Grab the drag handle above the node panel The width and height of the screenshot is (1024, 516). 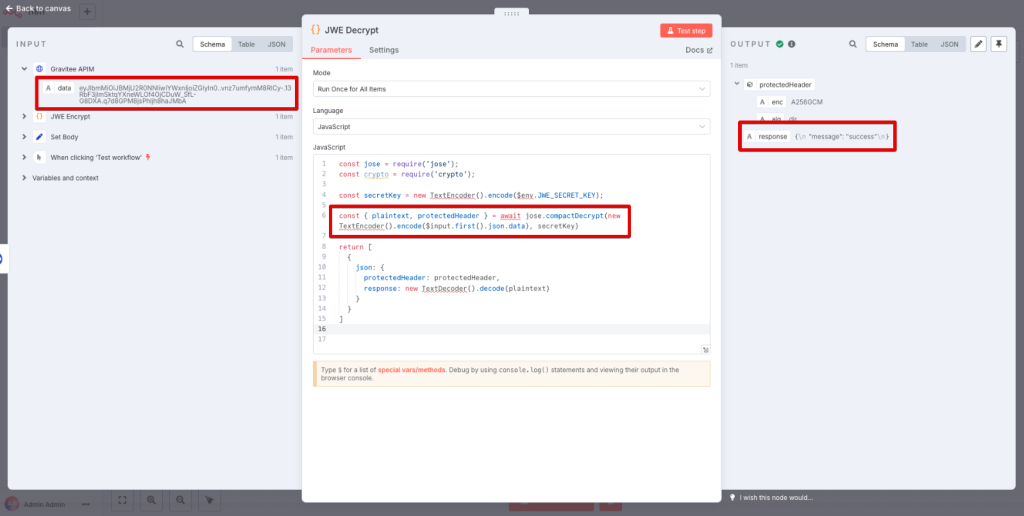click(511, 12)
